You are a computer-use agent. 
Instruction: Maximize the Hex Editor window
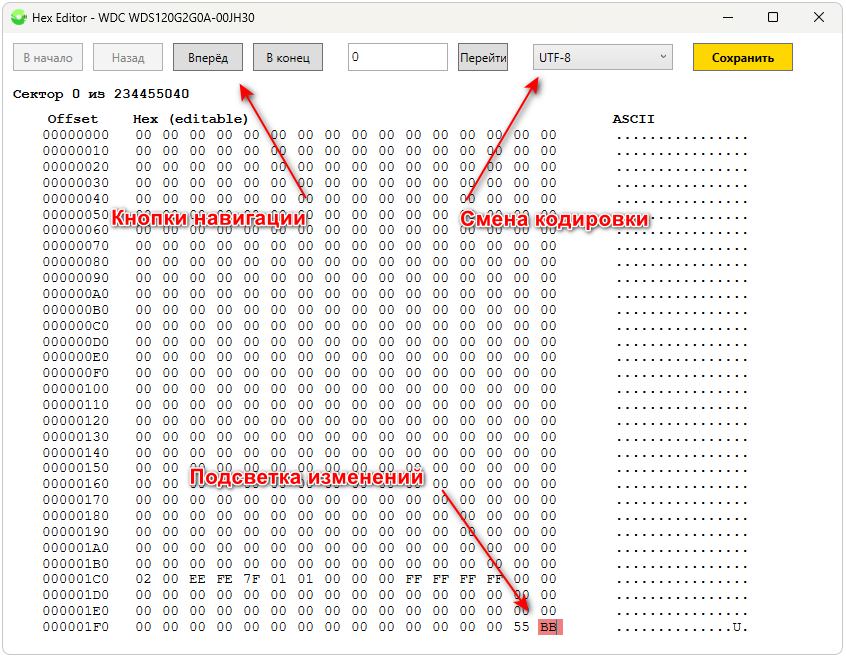tap(773, 17)
